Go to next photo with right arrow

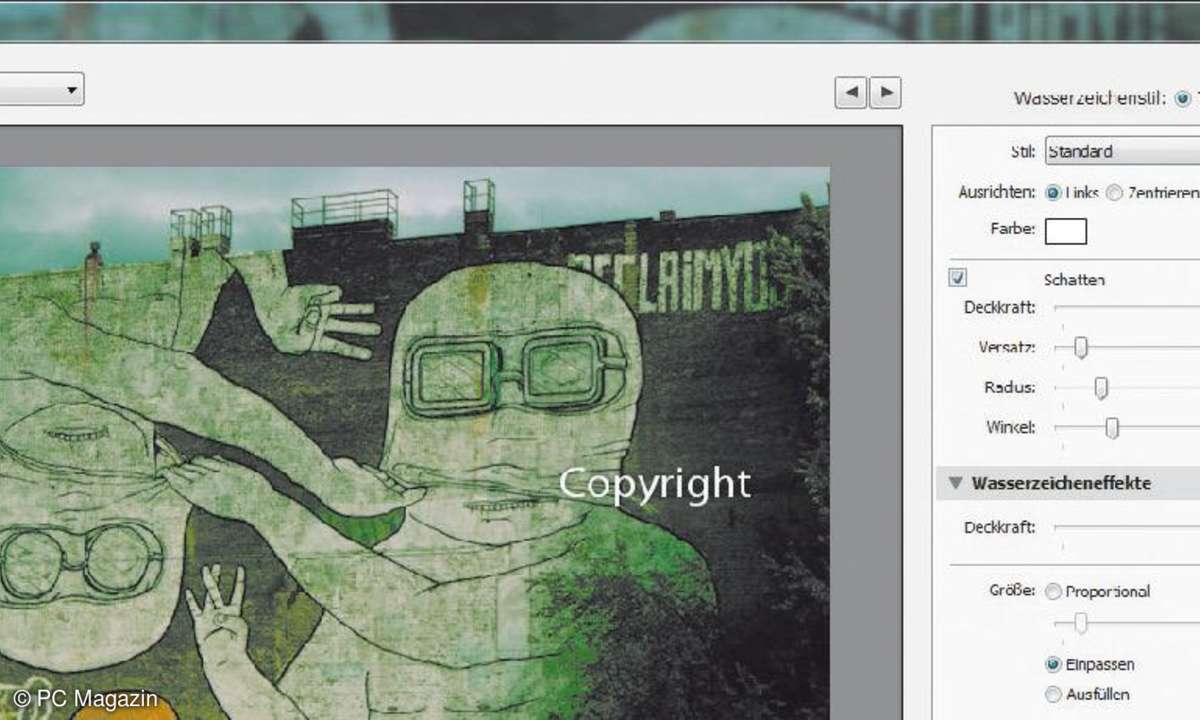885,93
